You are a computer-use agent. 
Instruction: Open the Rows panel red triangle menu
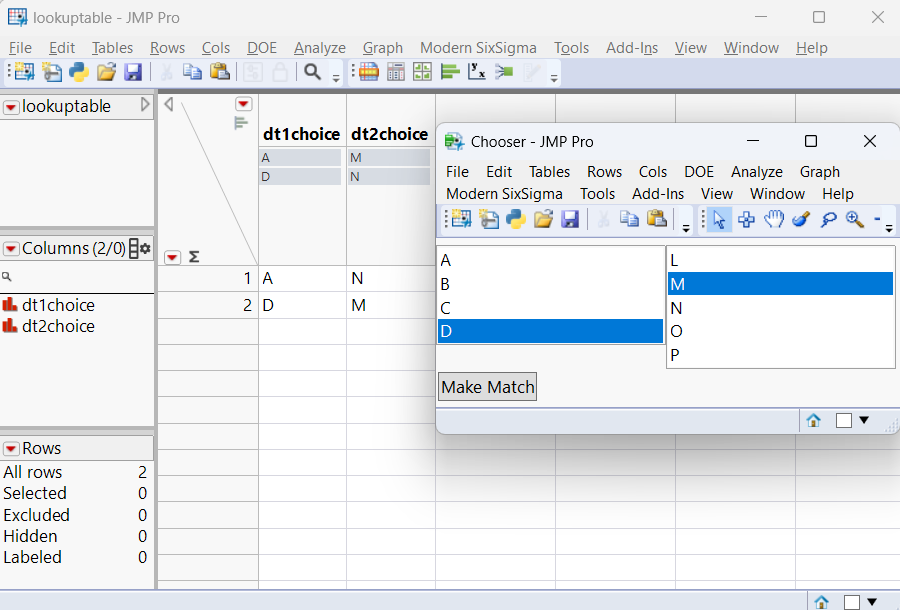(11, 449)
